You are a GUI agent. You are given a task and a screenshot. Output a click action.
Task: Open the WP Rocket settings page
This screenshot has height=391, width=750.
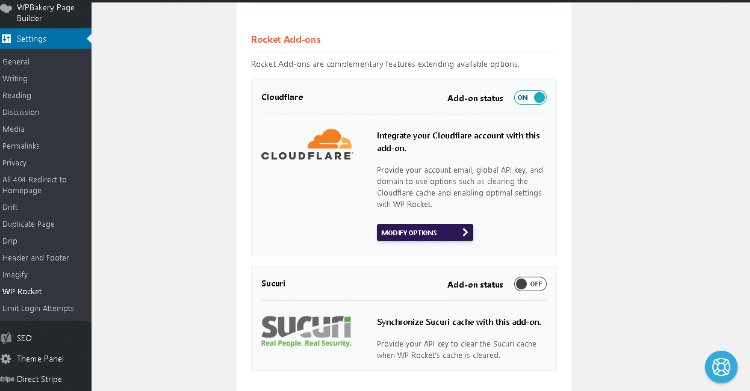[22, 291]
